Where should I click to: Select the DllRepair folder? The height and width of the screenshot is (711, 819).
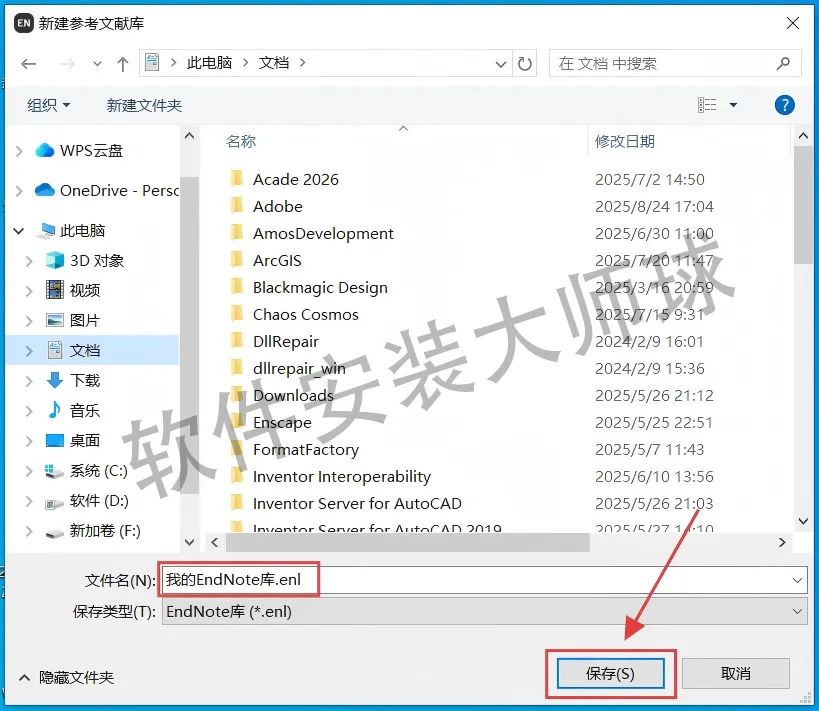[x=275, y=342]
